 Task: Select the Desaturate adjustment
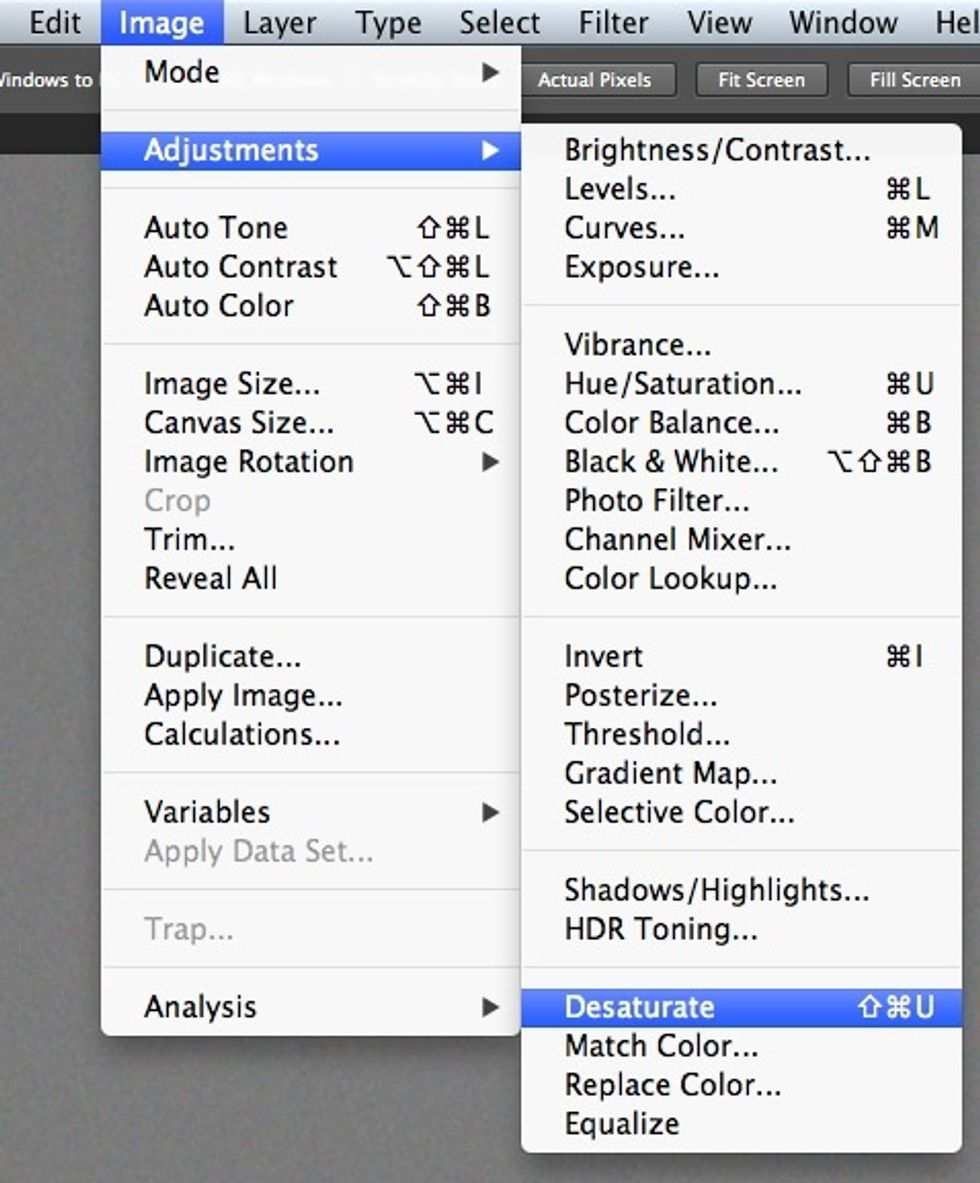click(628, 1007)
